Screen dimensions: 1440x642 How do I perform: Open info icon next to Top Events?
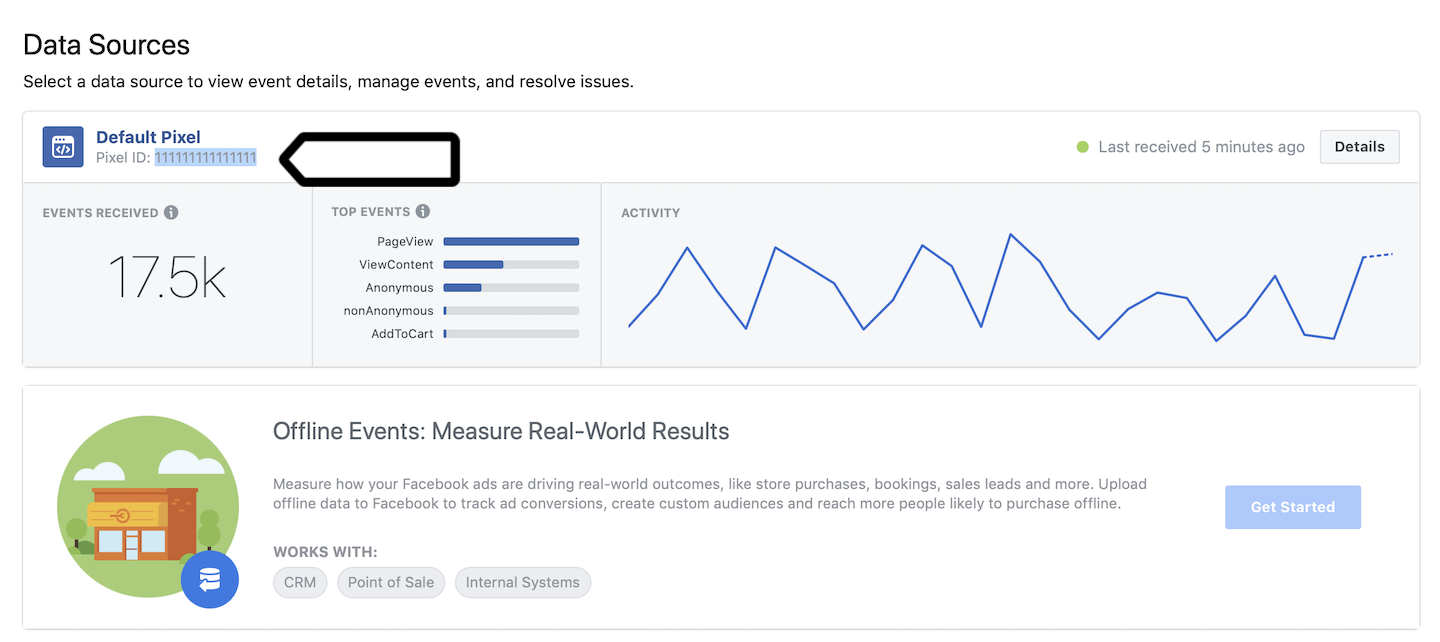pyautogui.click(x=423, y=212)
